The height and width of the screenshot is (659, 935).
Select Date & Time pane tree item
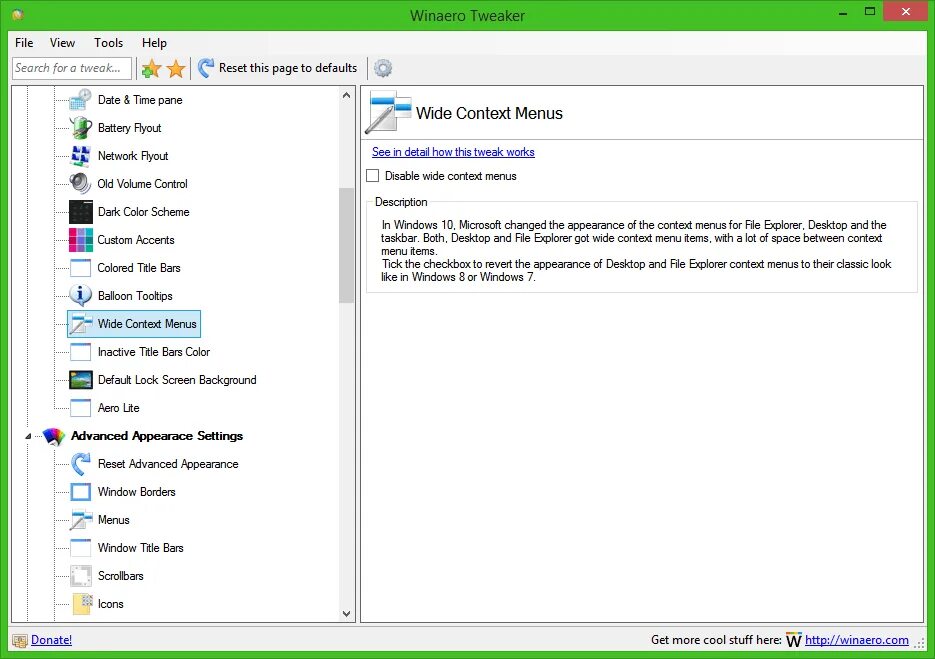pos(140,100)
